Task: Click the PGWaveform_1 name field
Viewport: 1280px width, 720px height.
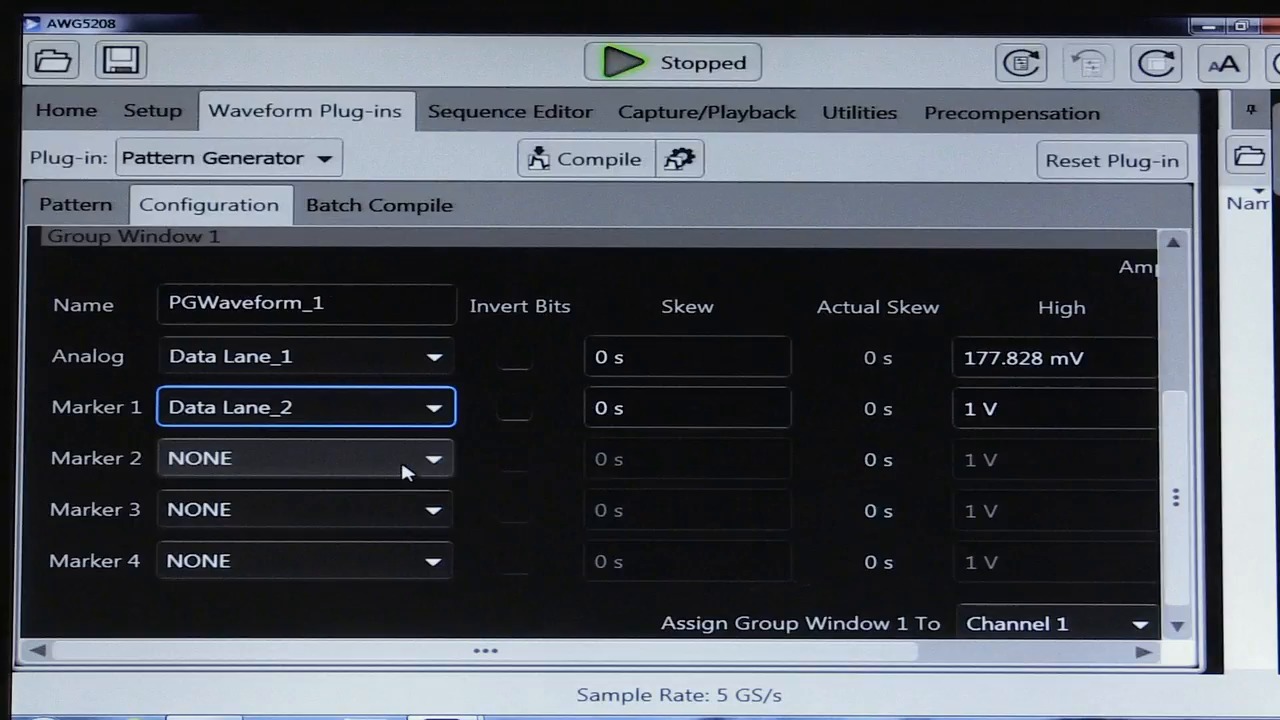Action: click(306, 303)
